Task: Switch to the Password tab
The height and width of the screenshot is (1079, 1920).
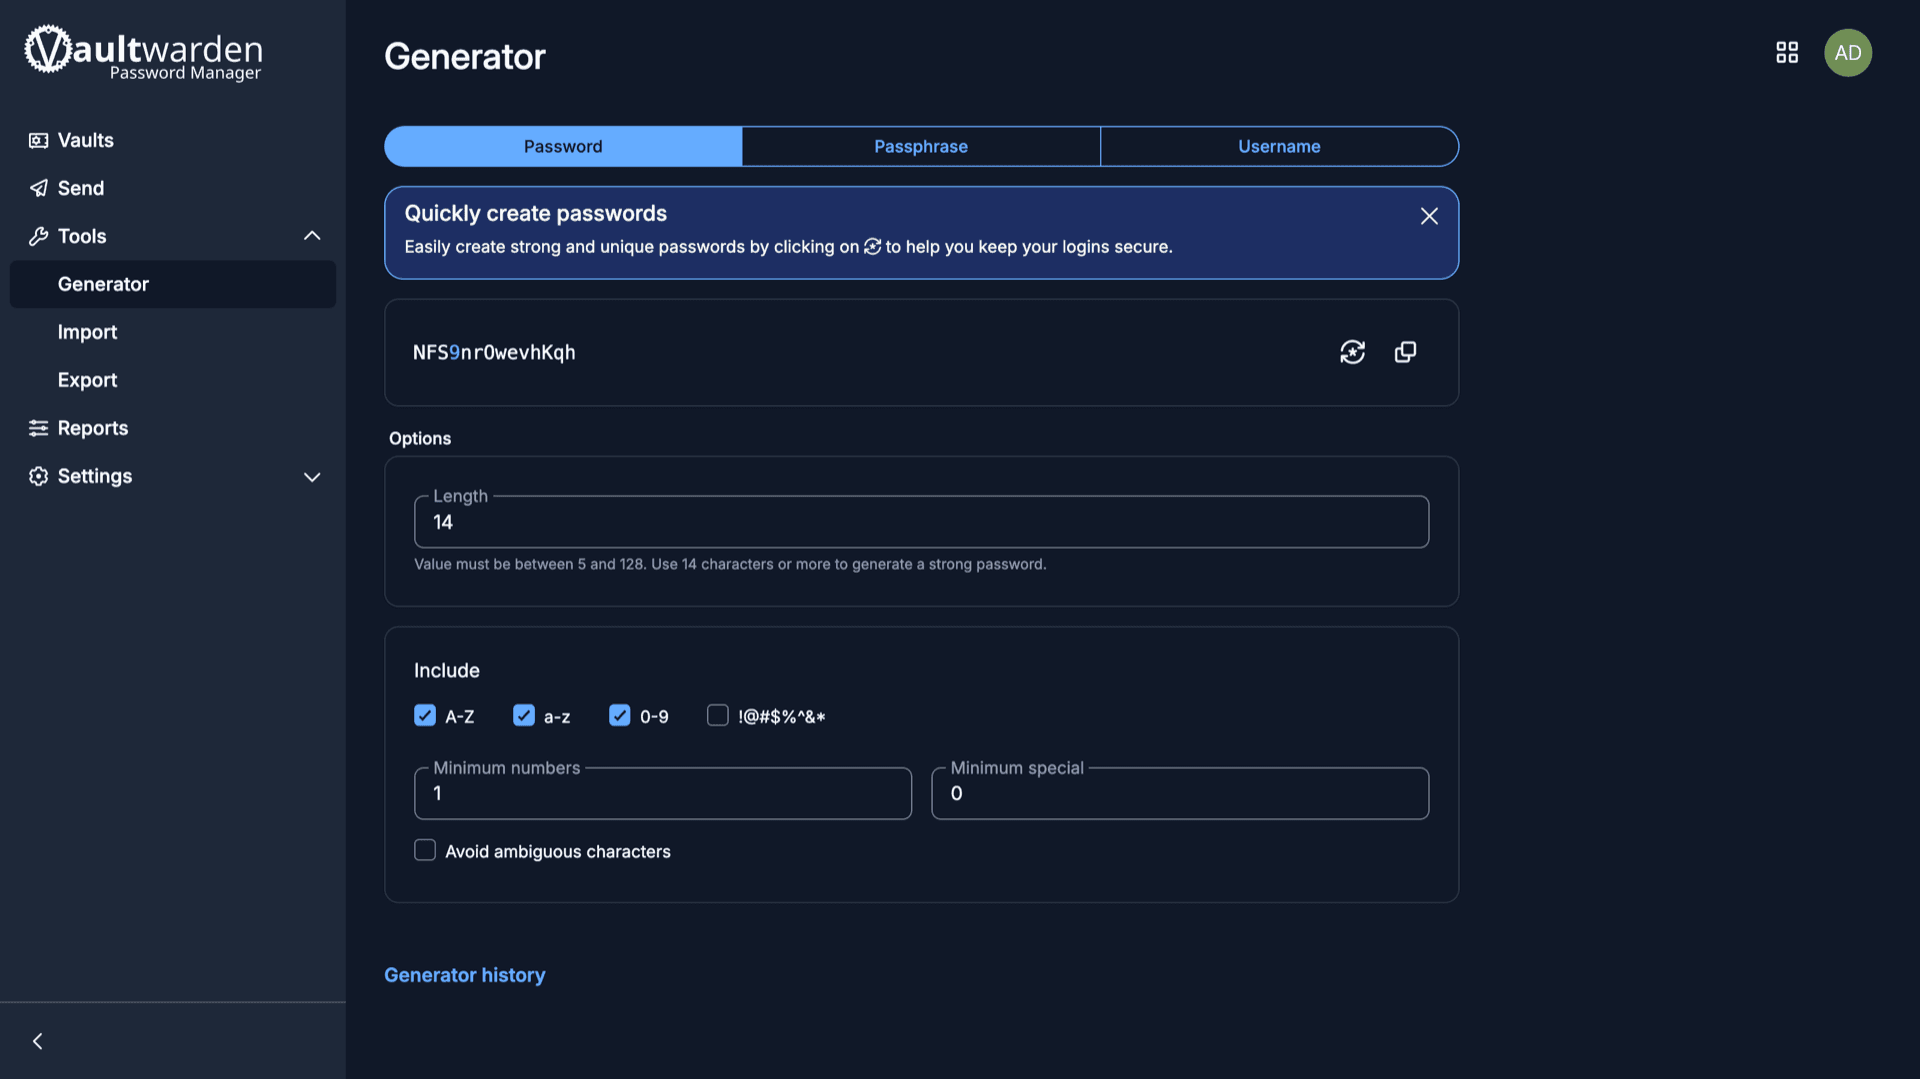Action: (563, 146)
